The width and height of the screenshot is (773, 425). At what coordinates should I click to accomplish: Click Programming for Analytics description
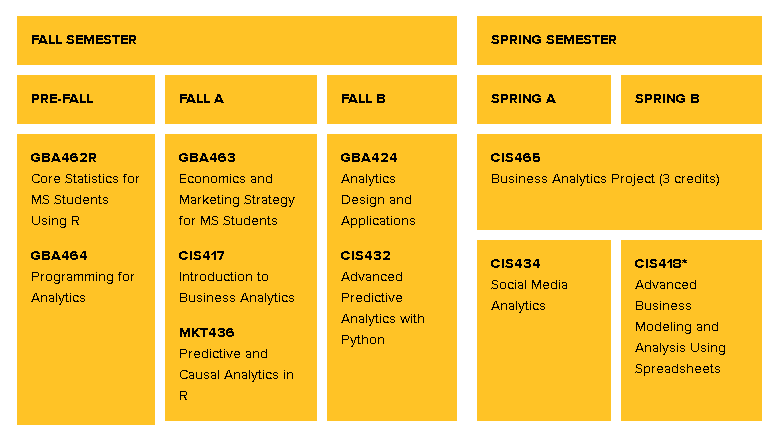point(82,287)
